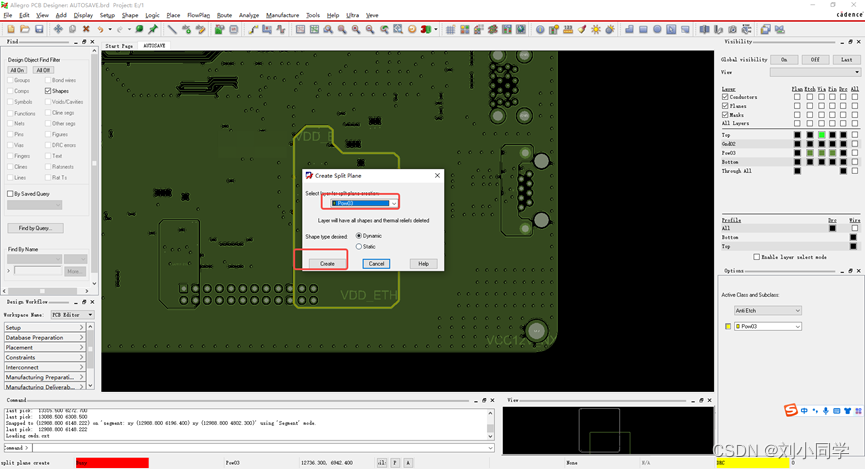Click the Highlight sun icon

[x=596, y=29]
